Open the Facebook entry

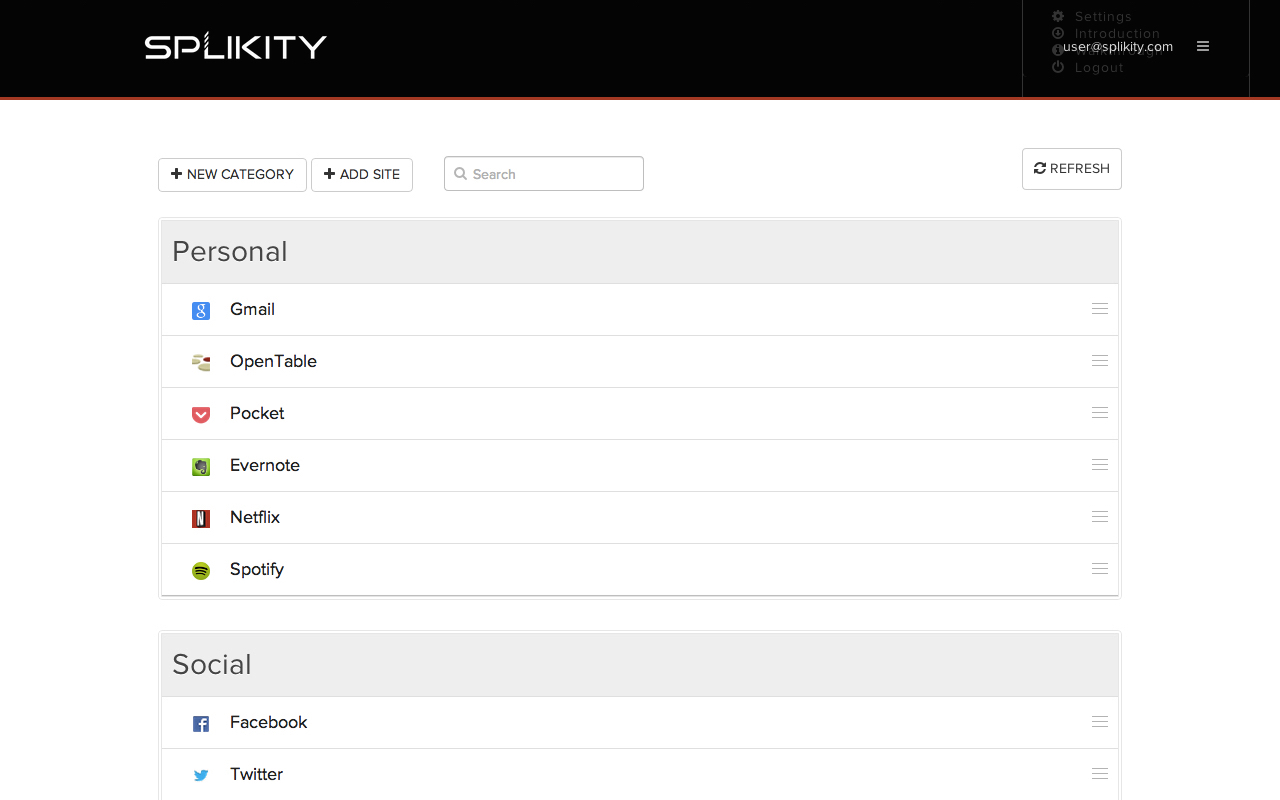click(268, 723)
